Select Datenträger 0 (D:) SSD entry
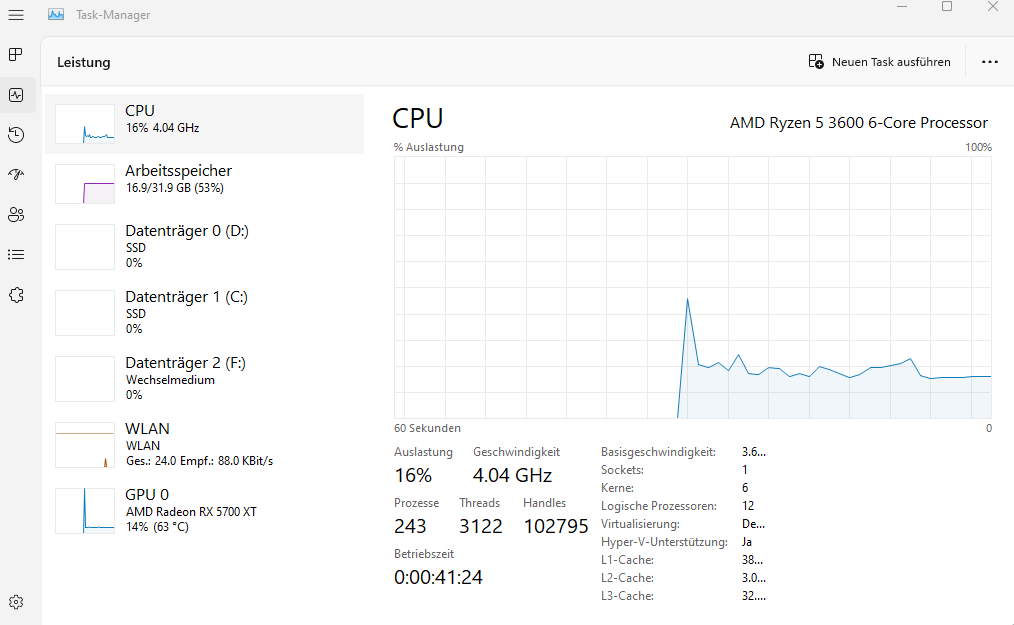 pos(205,246)
